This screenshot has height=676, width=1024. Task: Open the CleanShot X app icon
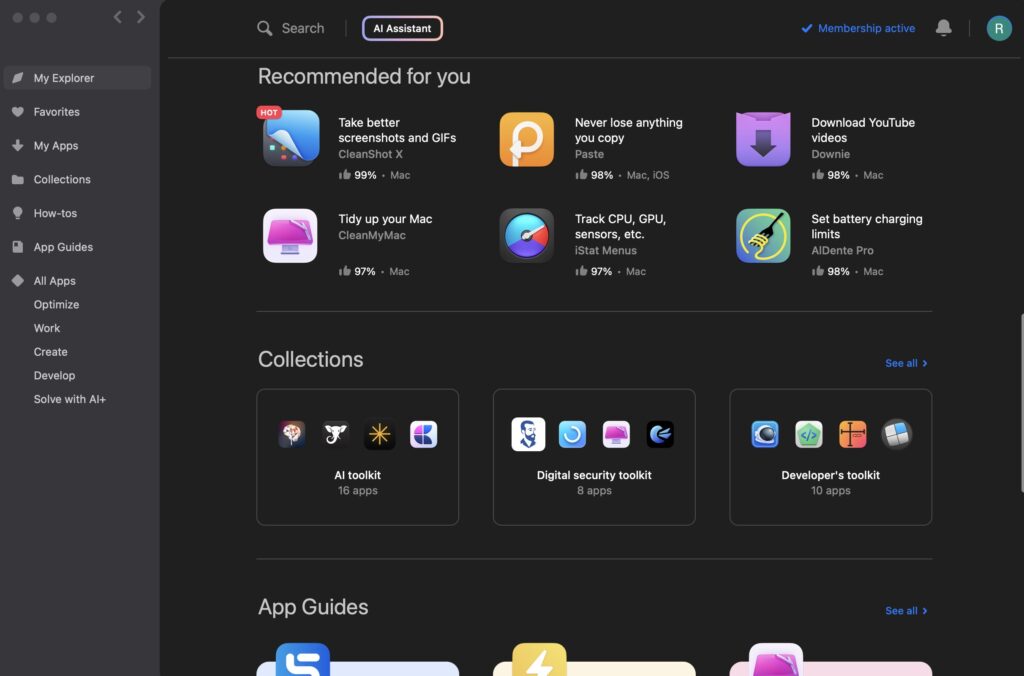point(291,138)
